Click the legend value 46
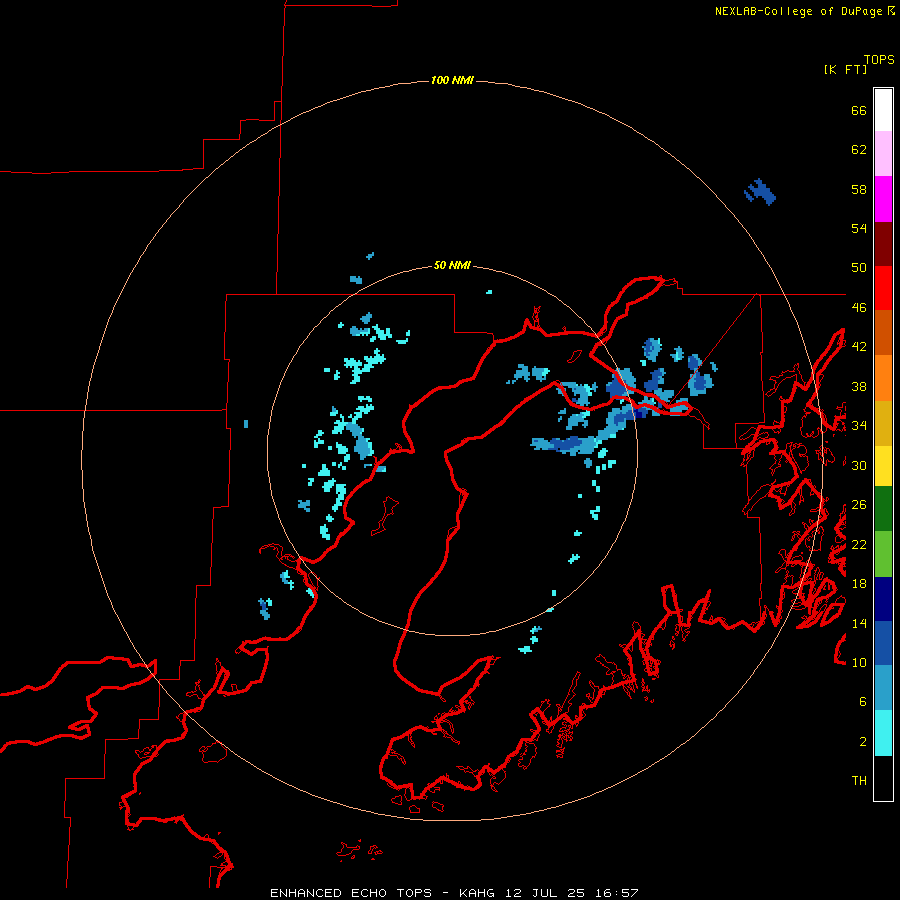The image size is (900, 900). 859,308
